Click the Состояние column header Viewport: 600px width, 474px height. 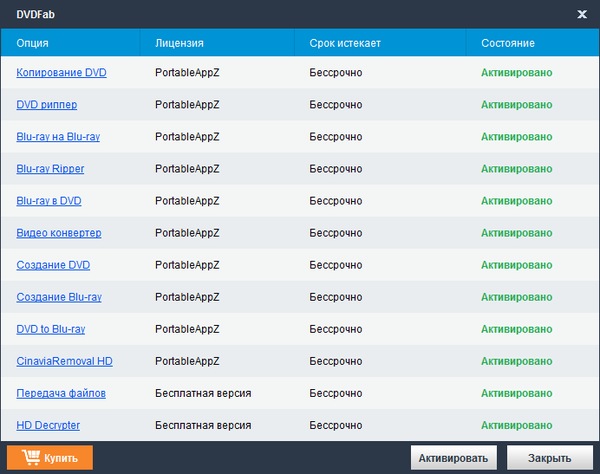coord(508,43)
